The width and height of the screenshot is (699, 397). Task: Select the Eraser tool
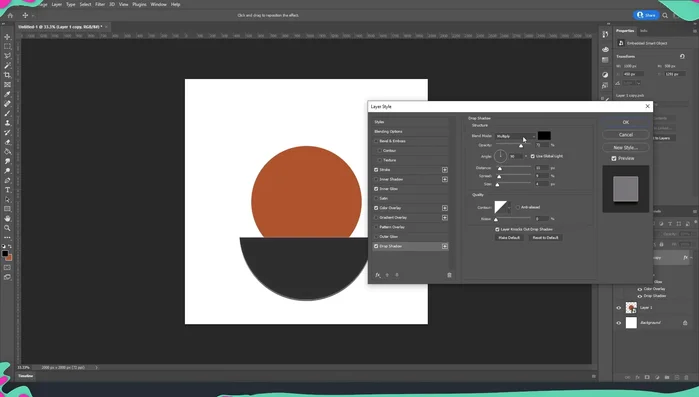pos(7,142)
